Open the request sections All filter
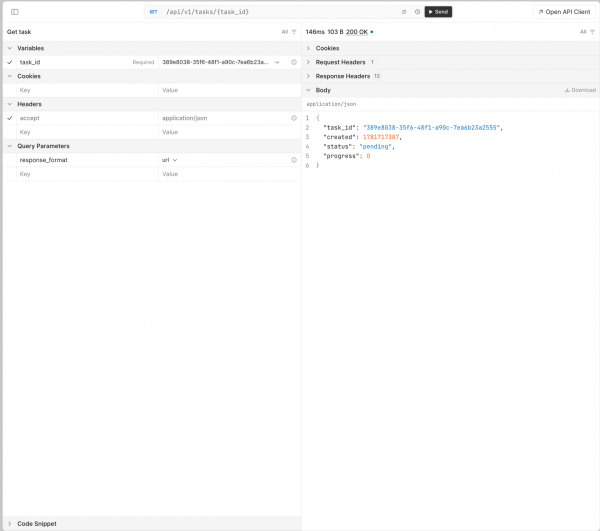 289,32
